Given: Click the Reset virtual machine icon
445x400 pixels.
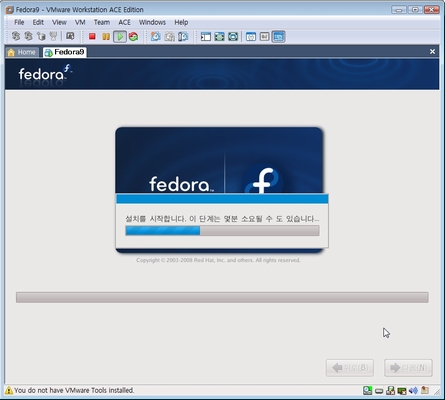Looking at the screenshot, I should click(133, 36).
